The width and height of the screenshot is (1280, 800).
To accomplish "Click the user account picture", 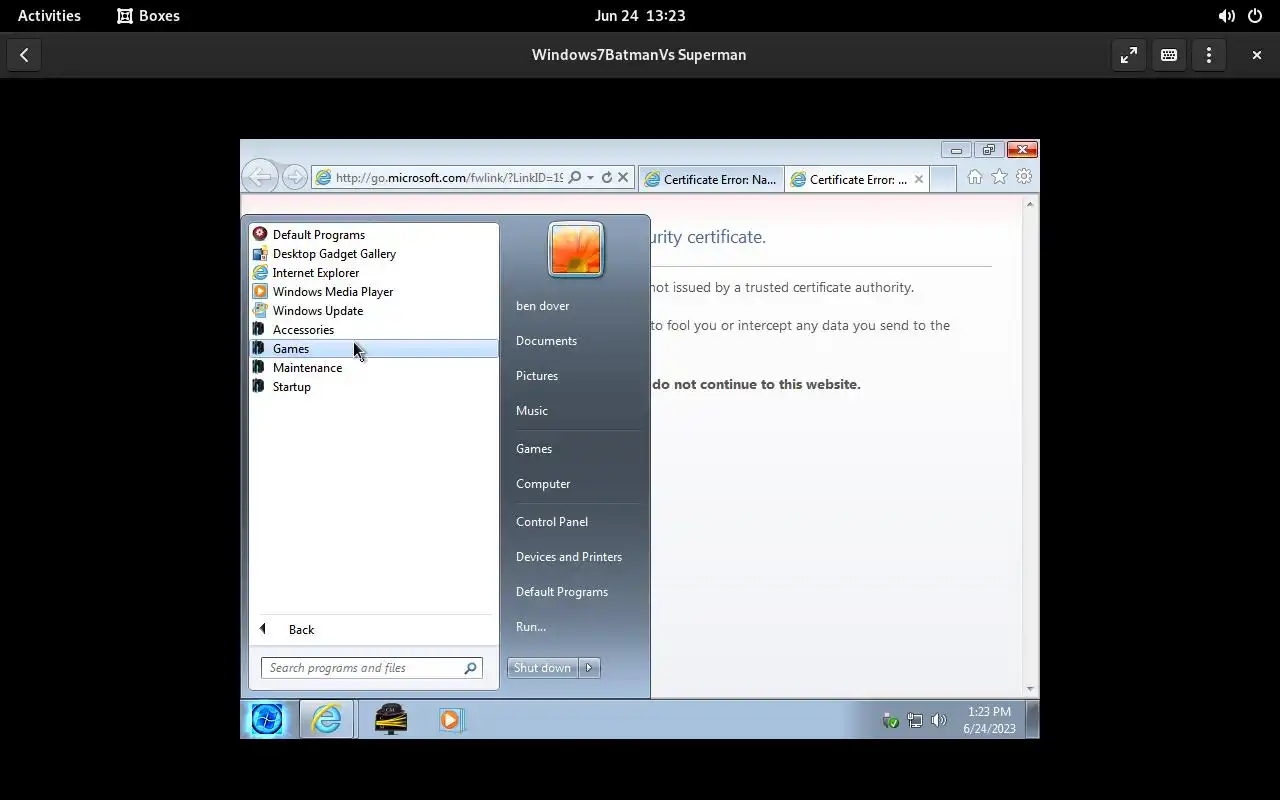I will (x=576, y=249).
